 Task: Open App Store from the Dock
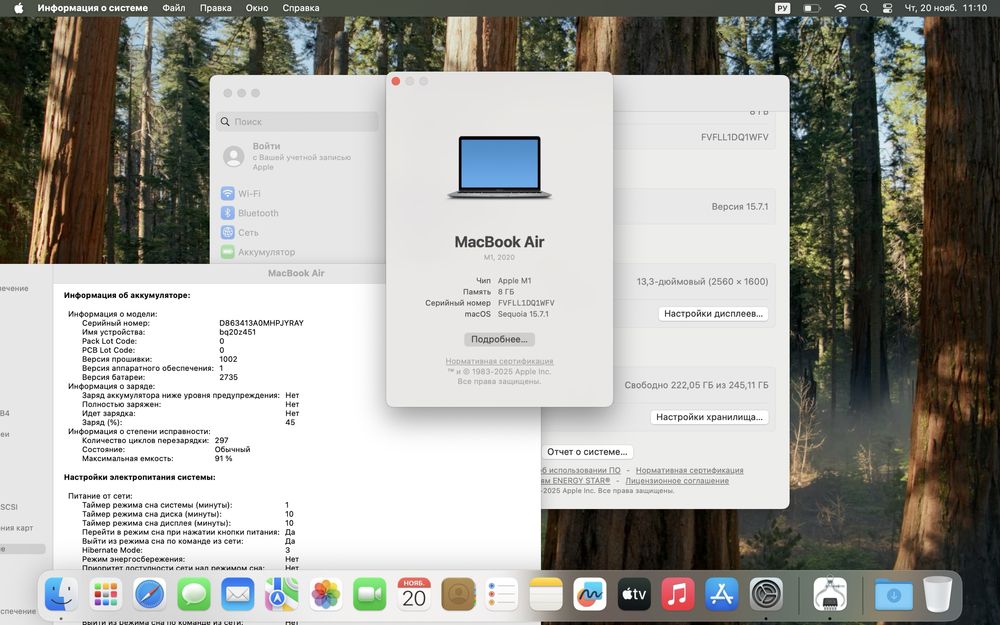click(x=722, y=595)
